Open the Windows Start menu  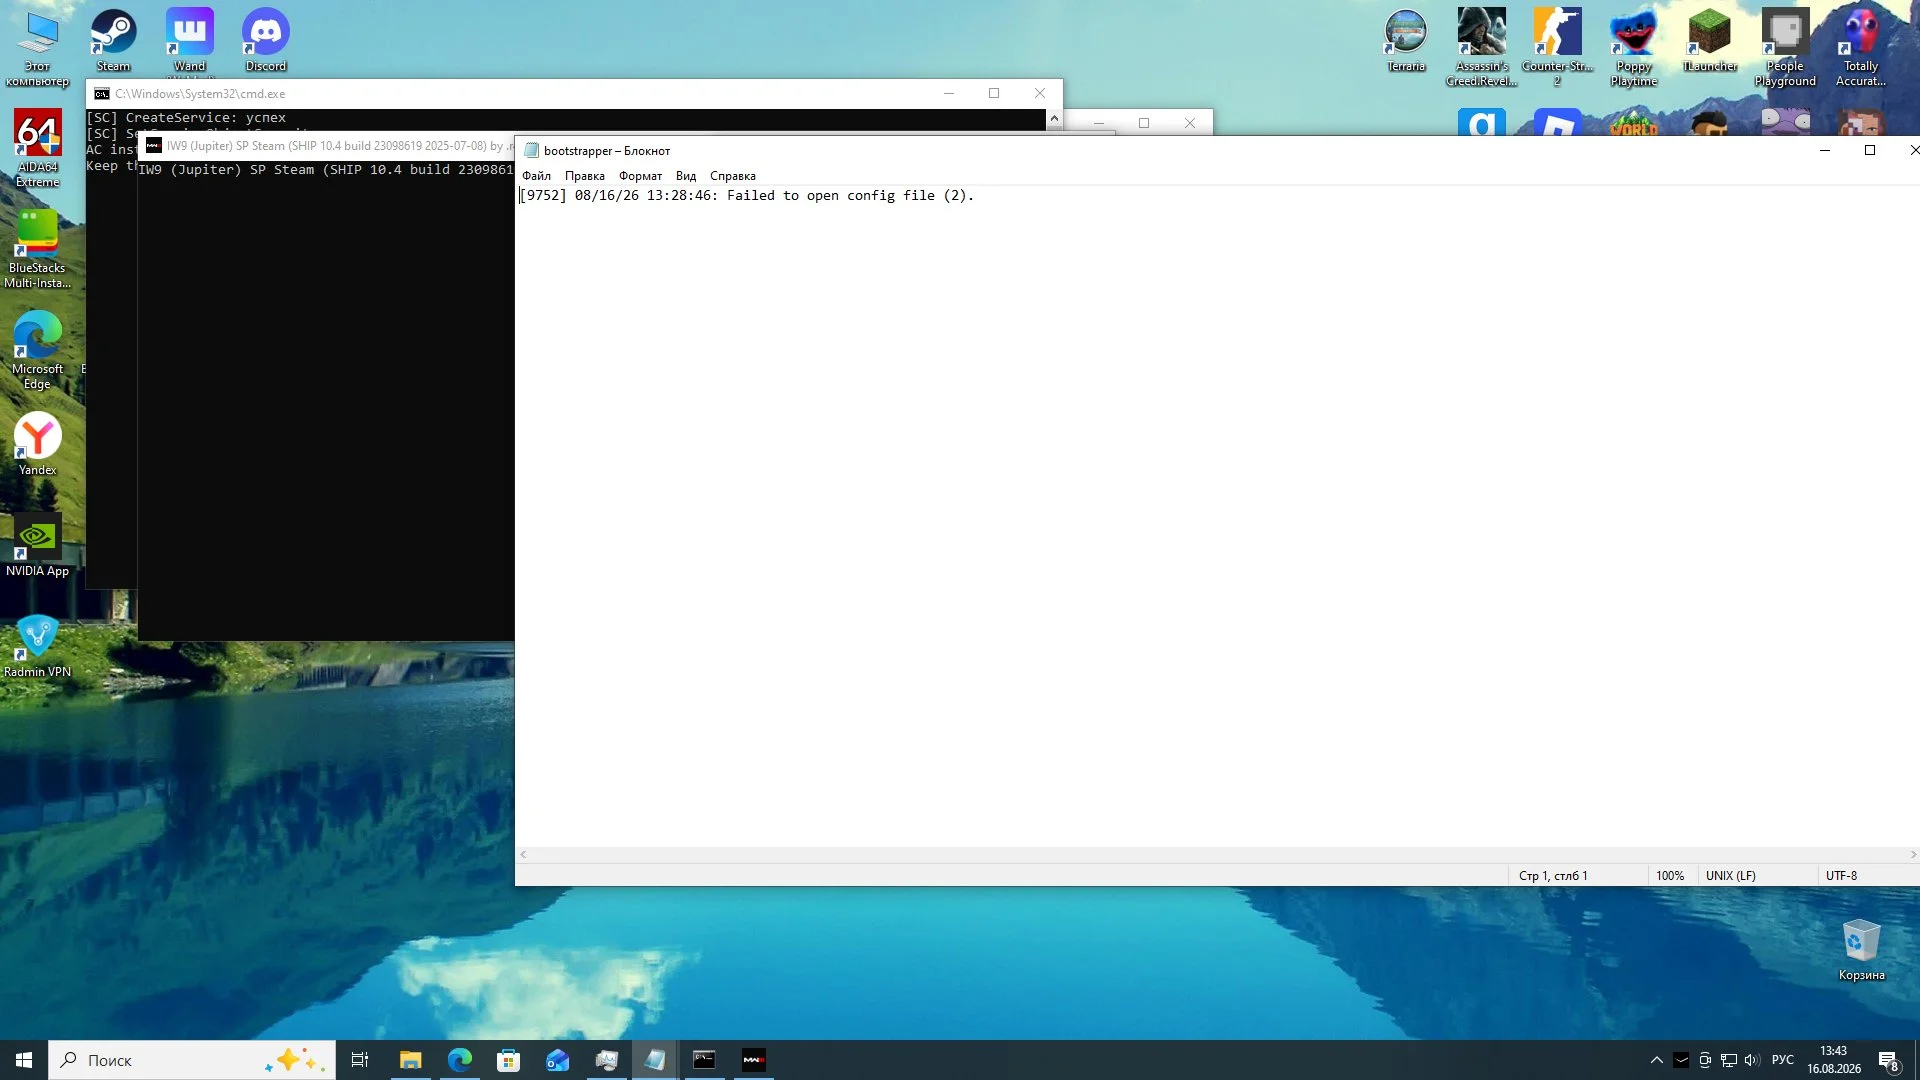click(24, 1060)
